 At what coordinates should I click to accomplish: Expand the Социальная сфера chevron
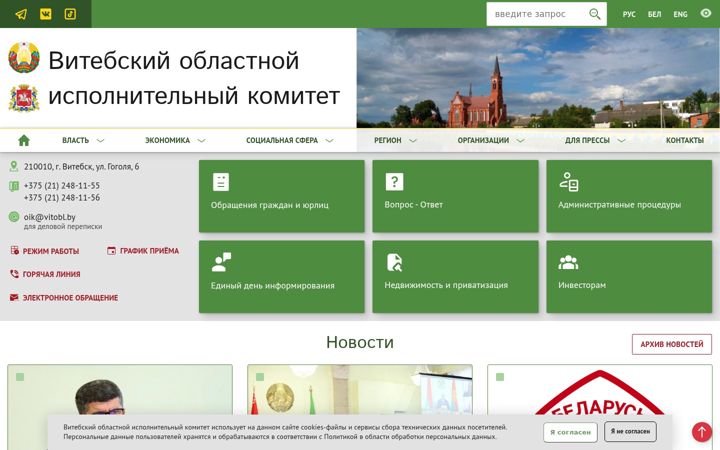coord(329,141)
